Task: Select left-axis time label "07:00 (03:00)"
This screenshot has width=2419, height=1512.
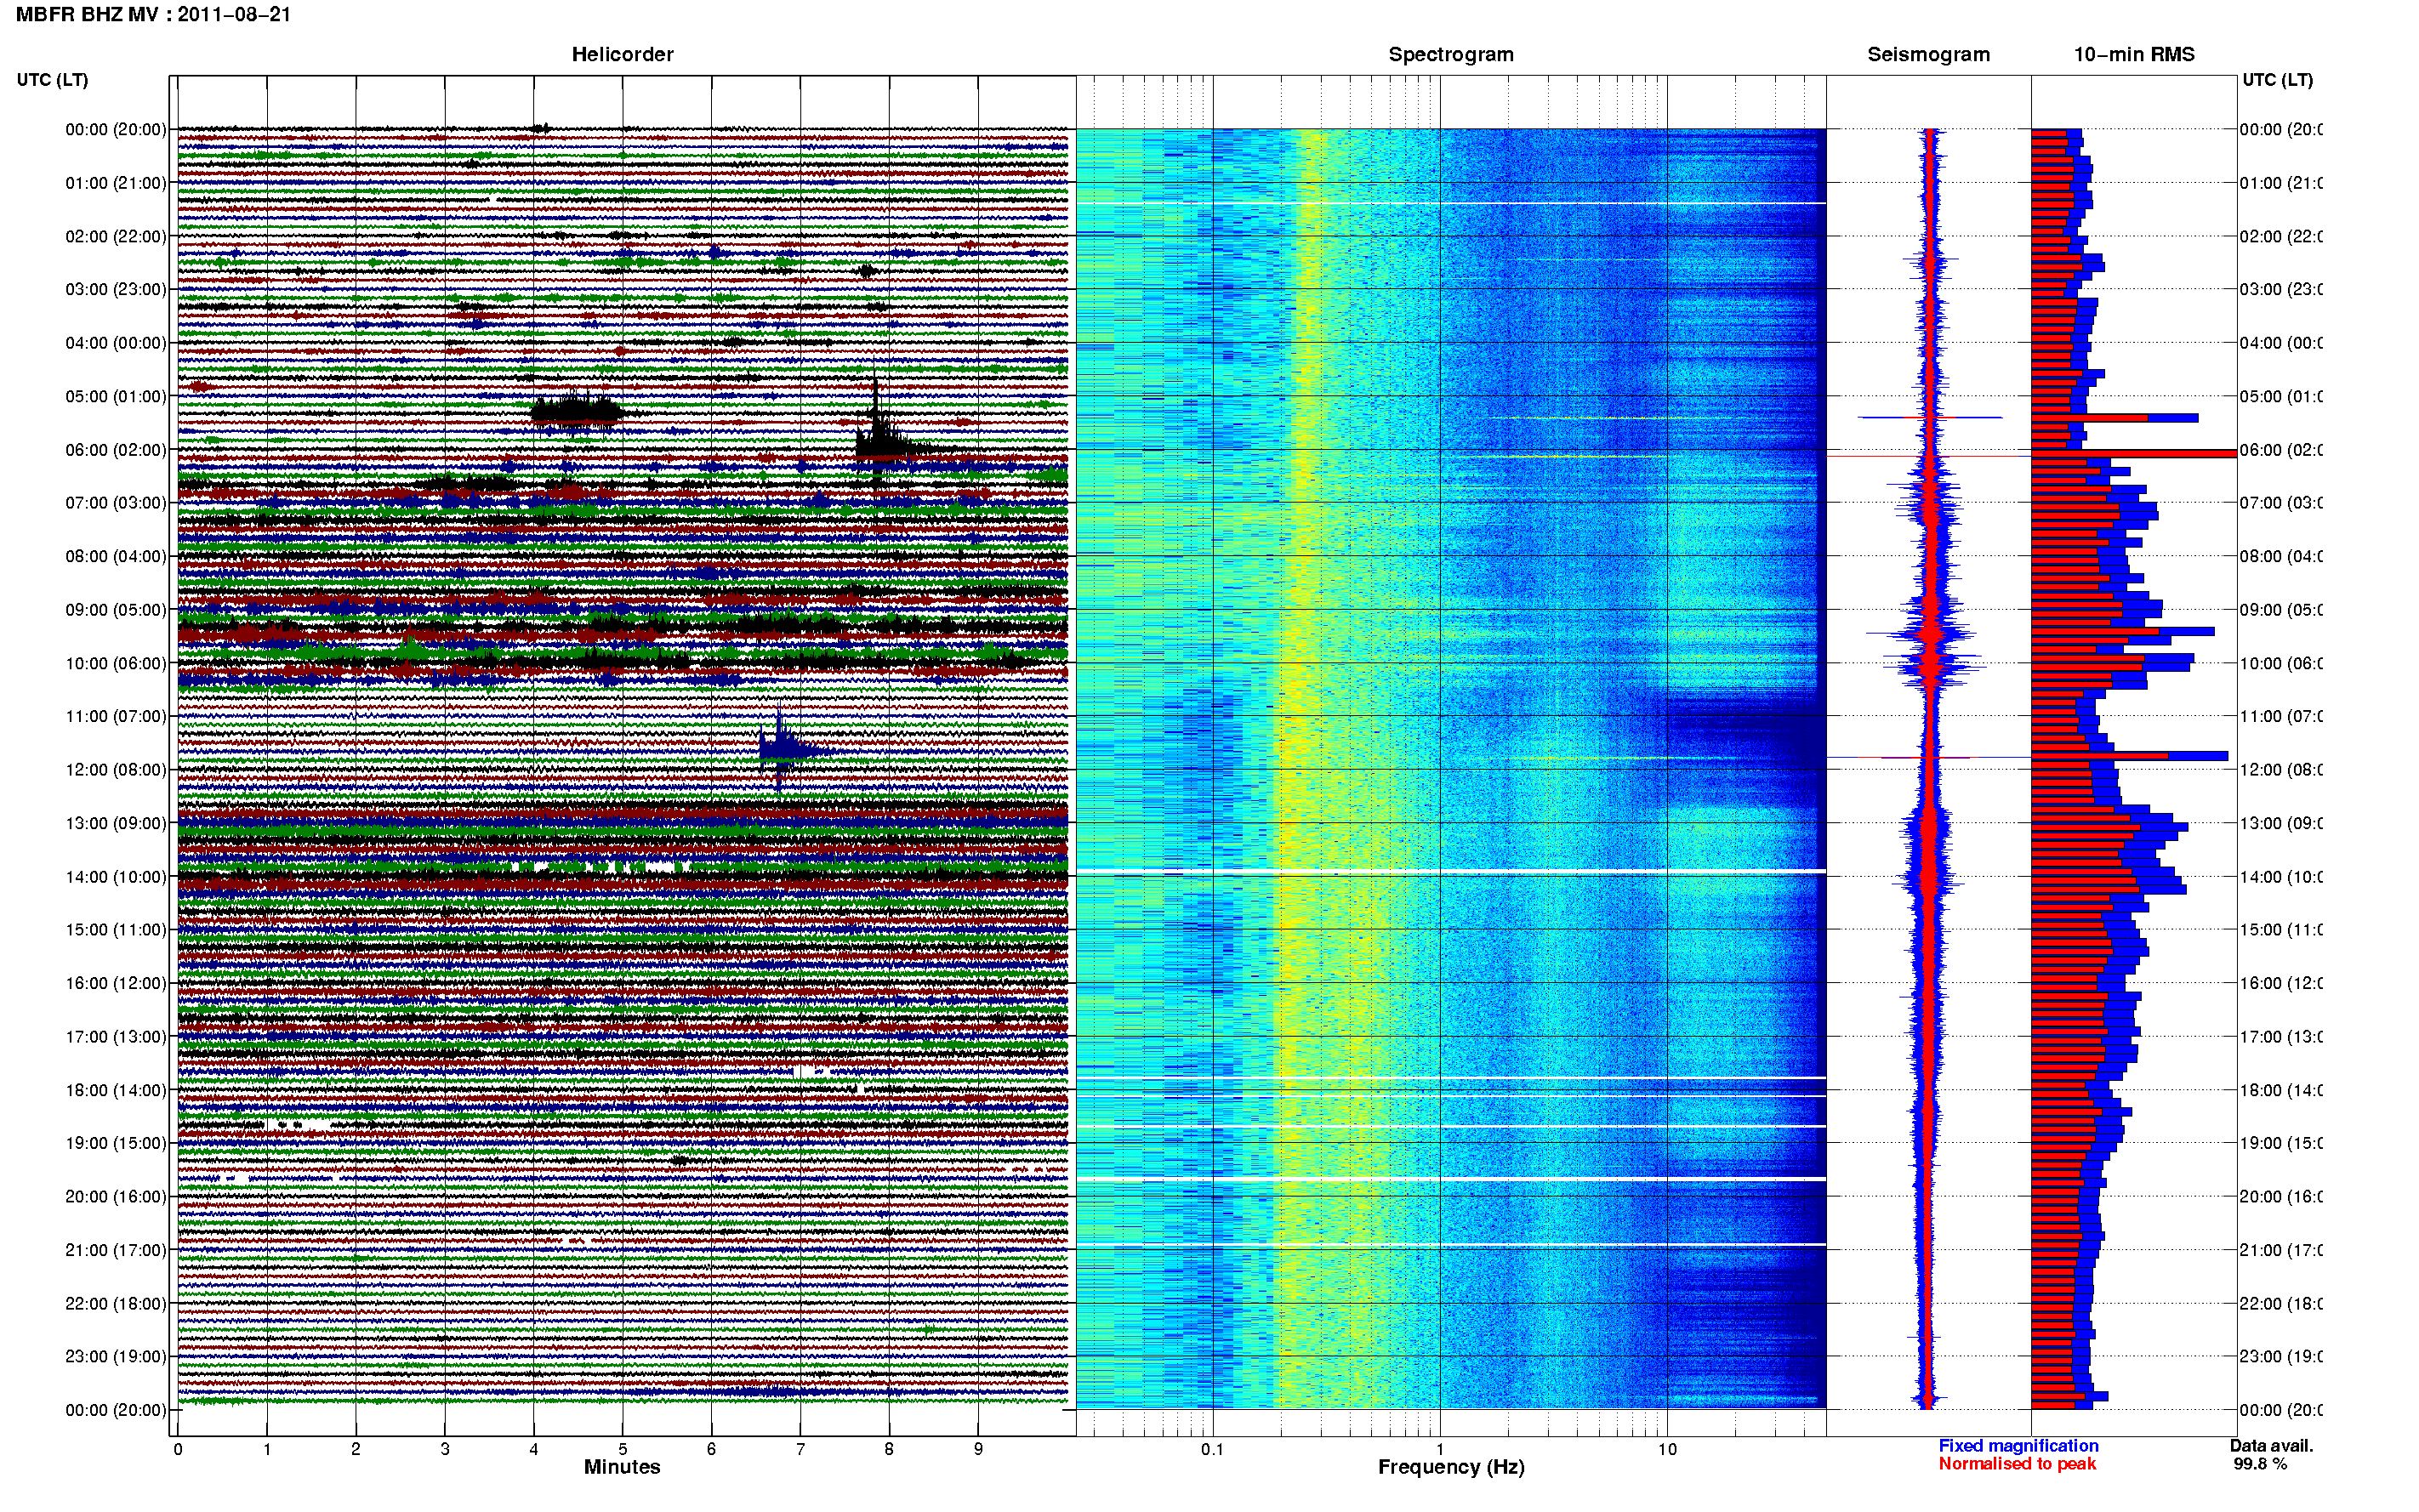Action: 116,502
